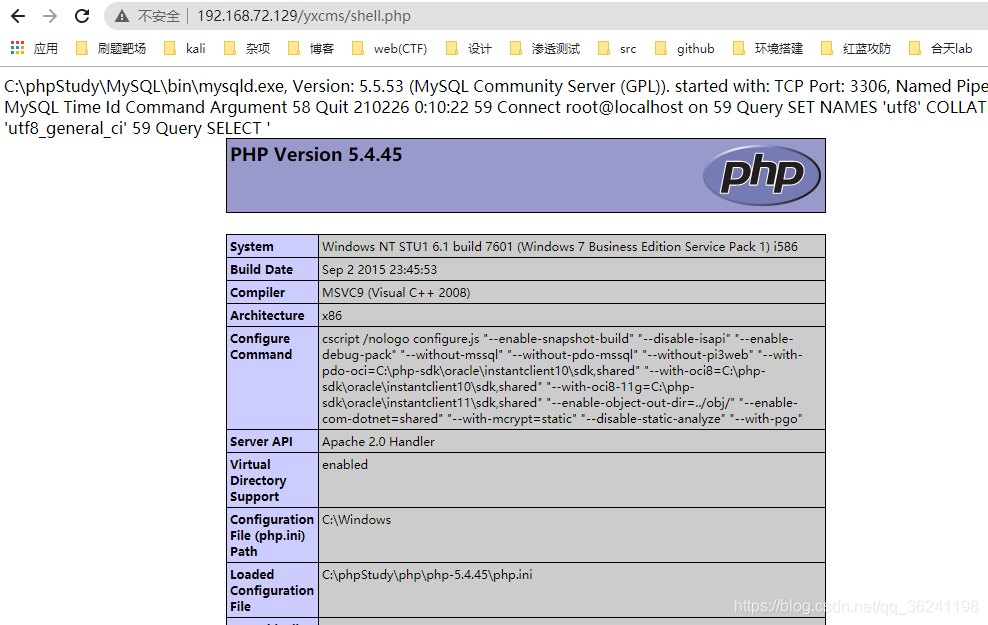988x625 pixels.
Task: Click the enabled value cell
Action: pyautogui.click(x=572, y=480)
